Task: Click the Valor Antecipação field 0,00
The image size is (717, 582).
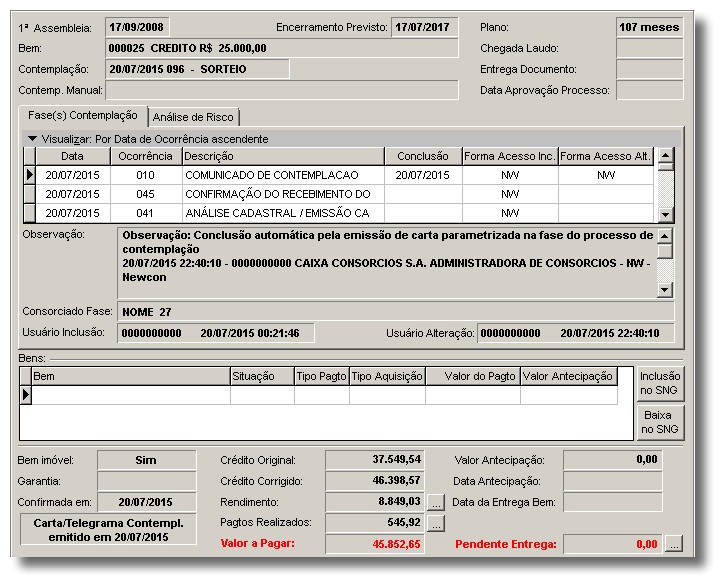Action: (613, 460)
